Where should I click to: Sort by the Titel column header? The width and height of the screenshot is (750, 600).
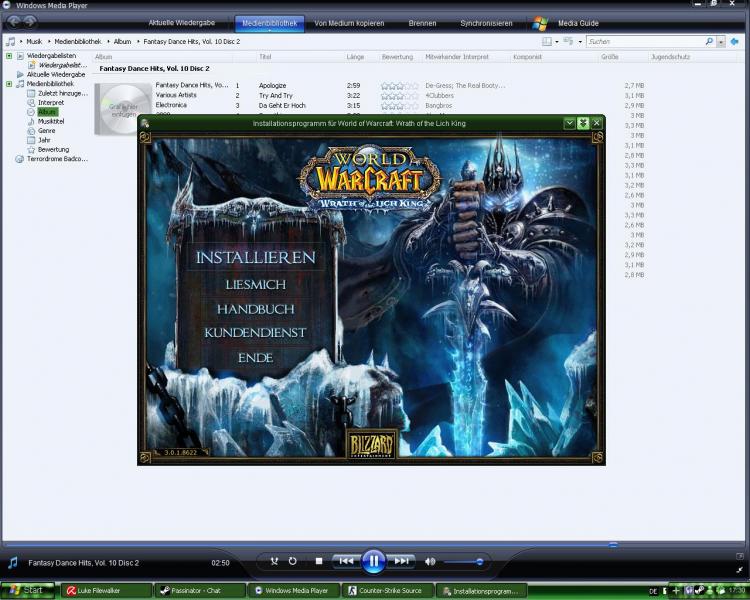point(265,57)
